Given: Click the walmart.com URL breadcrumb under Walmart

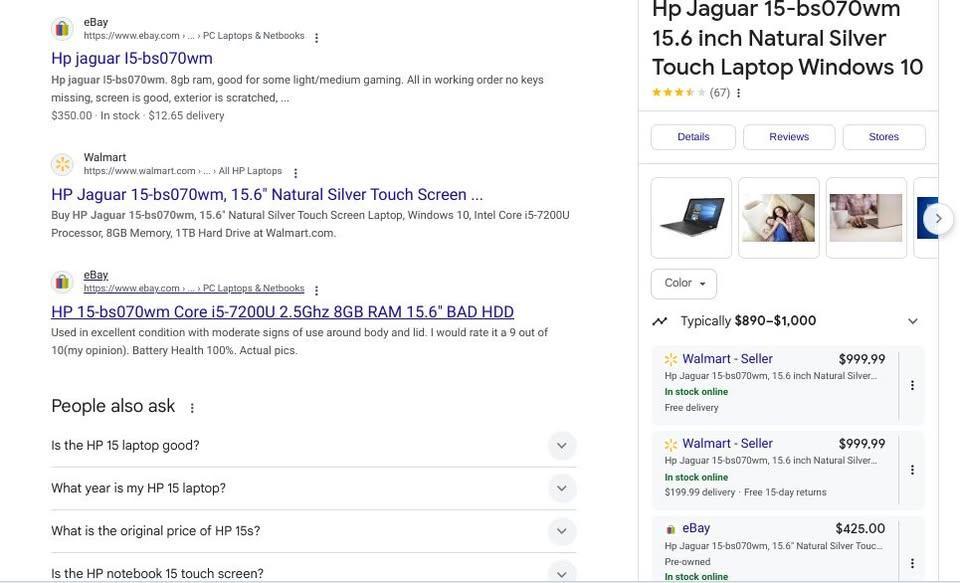Looking at the screenshot, I should pos(183,171).
